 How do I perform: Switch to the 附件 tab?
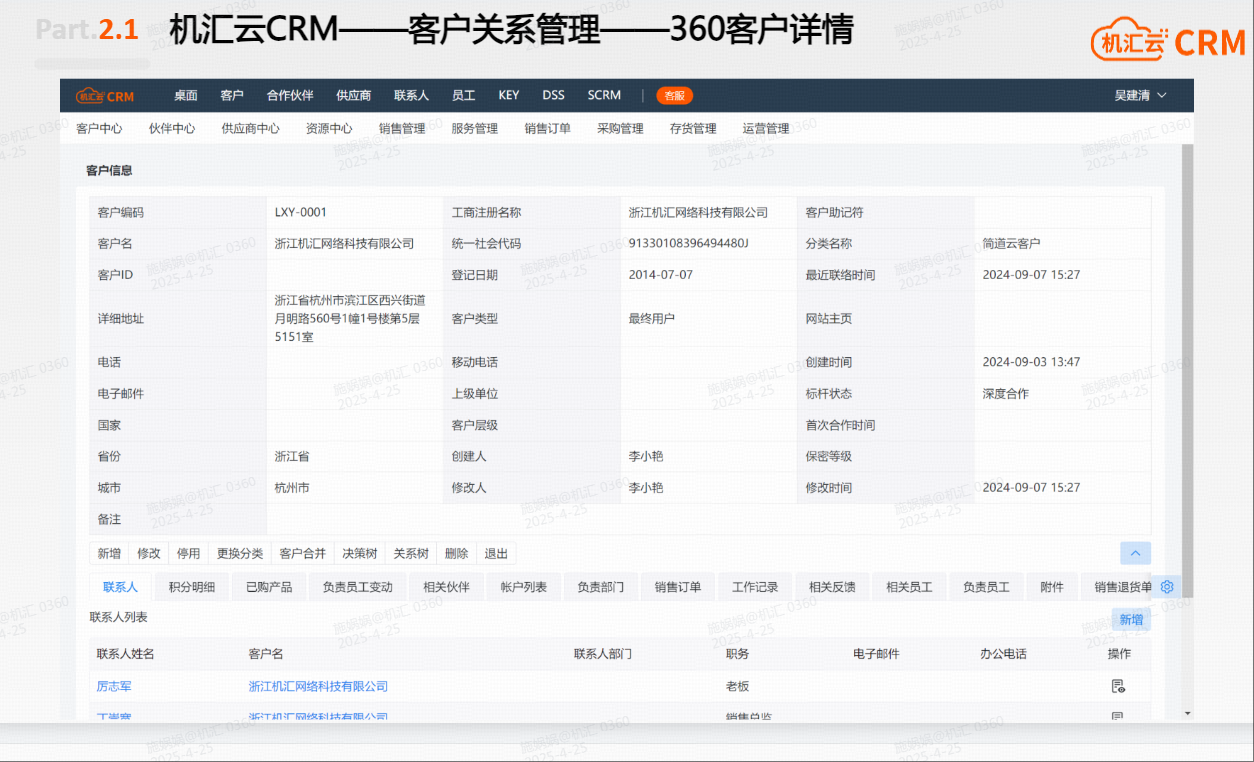(1052, 587)
